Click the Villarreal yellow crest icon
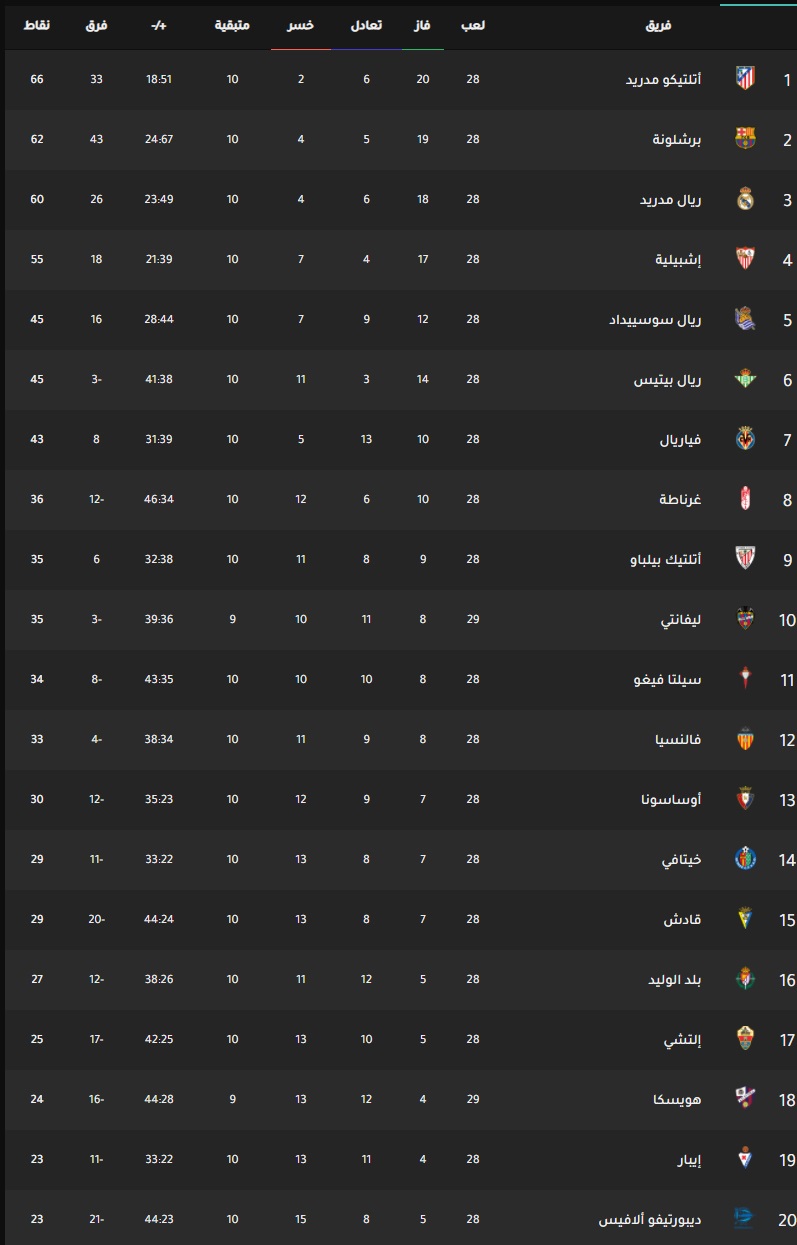 [x=744, y=438]
